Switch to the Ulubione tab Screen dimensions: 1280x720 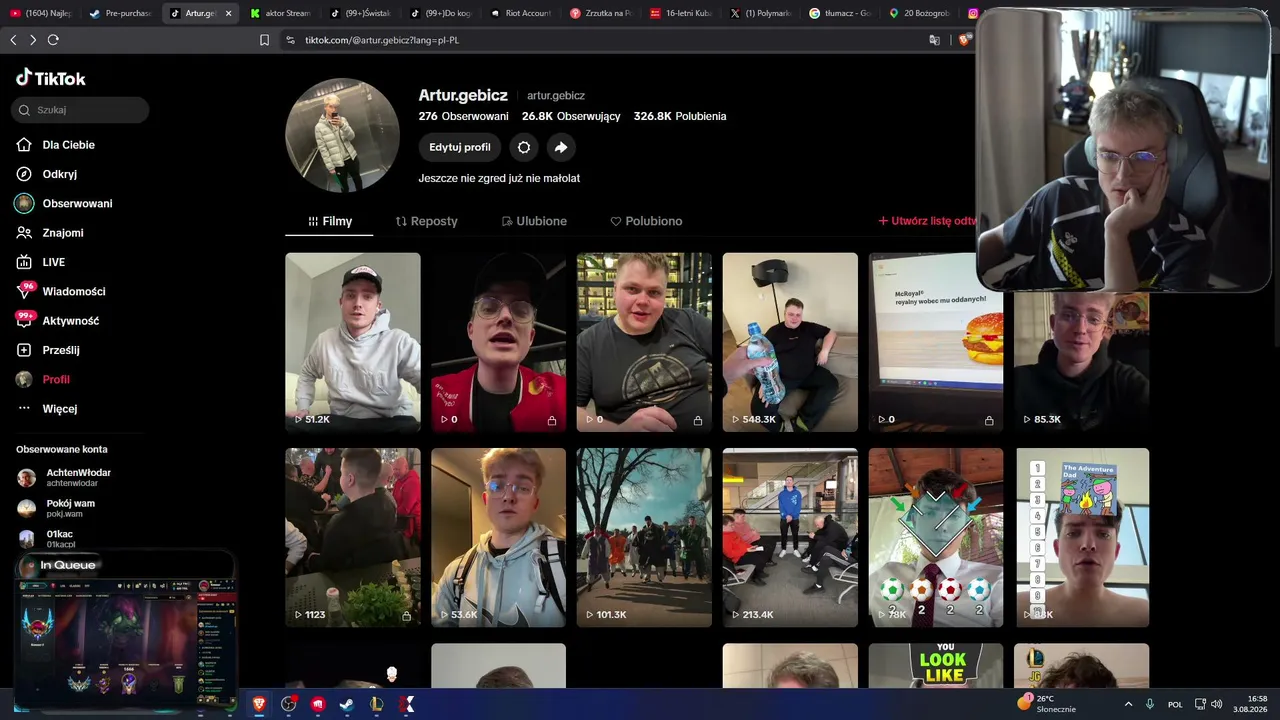click(x=535, y=221)
